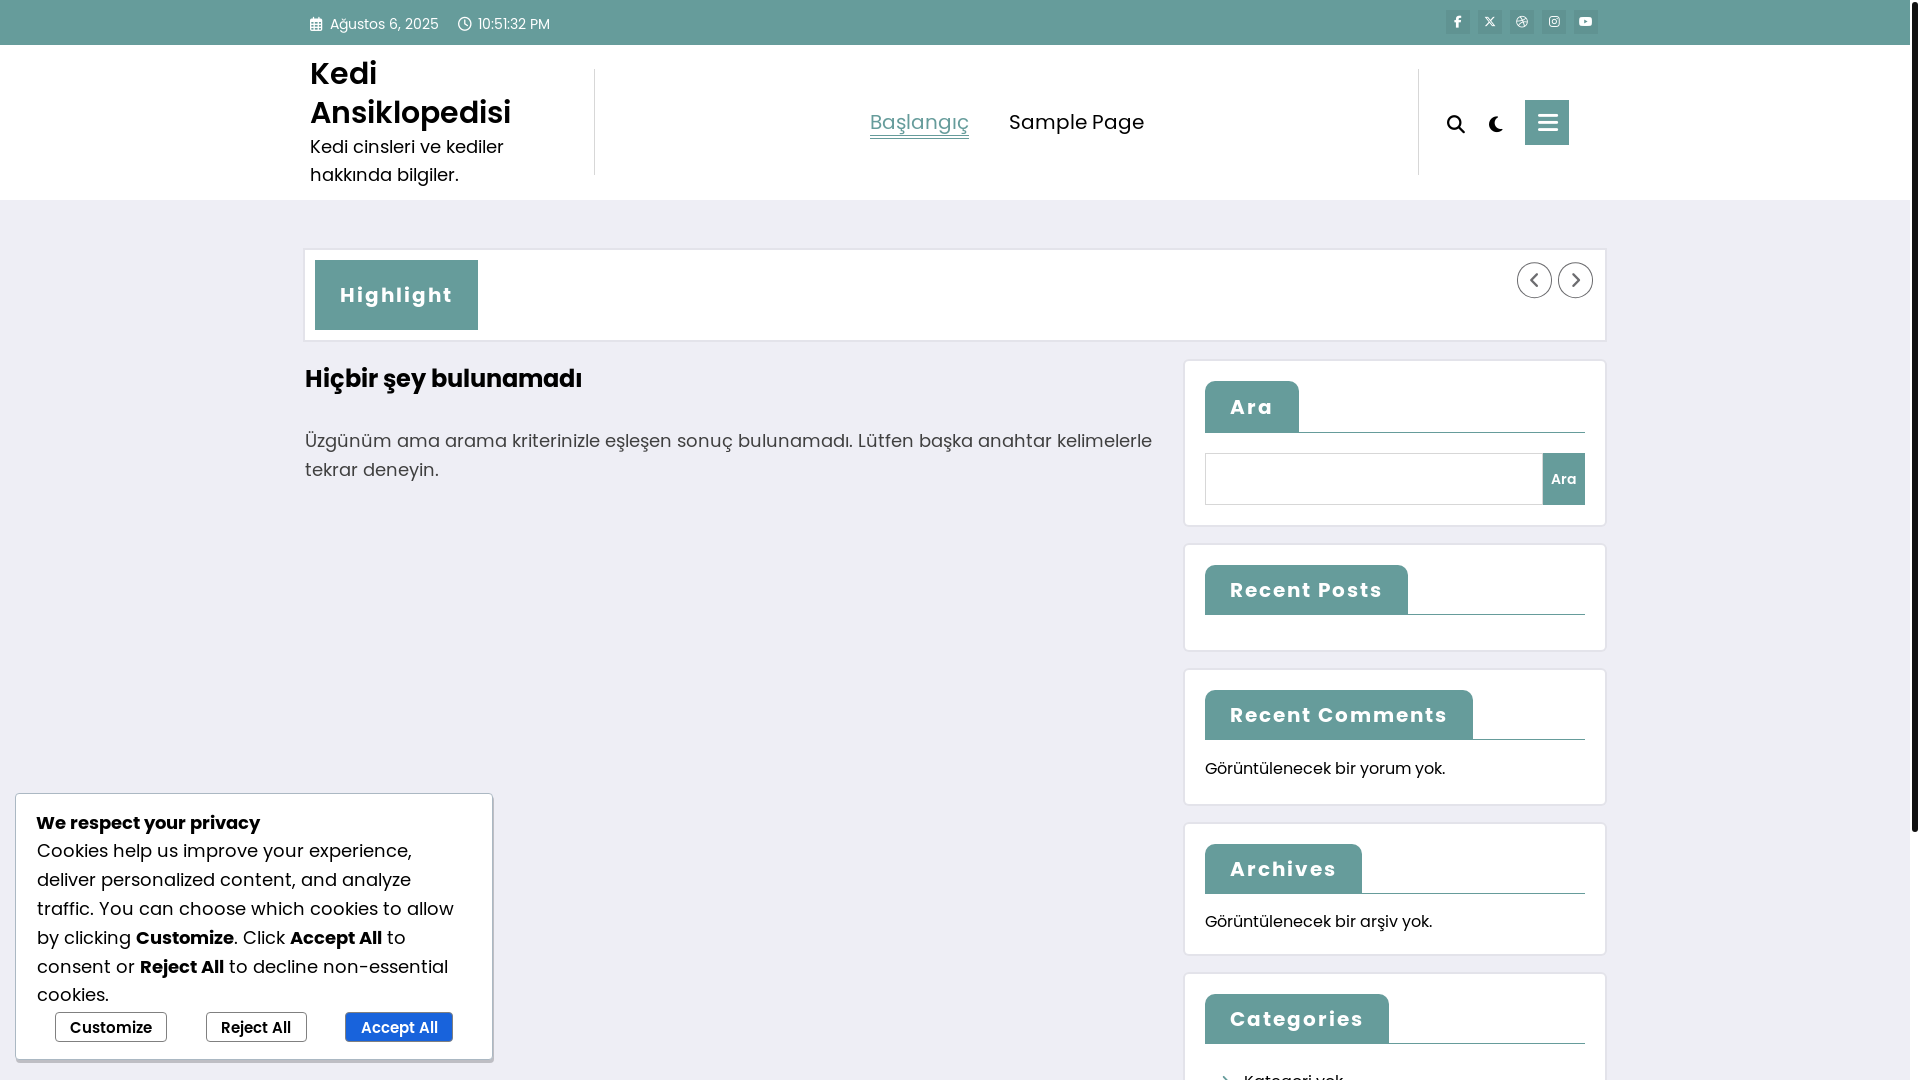
Task: Open the header search magnifier icon
Action: tap(1455, 124)
